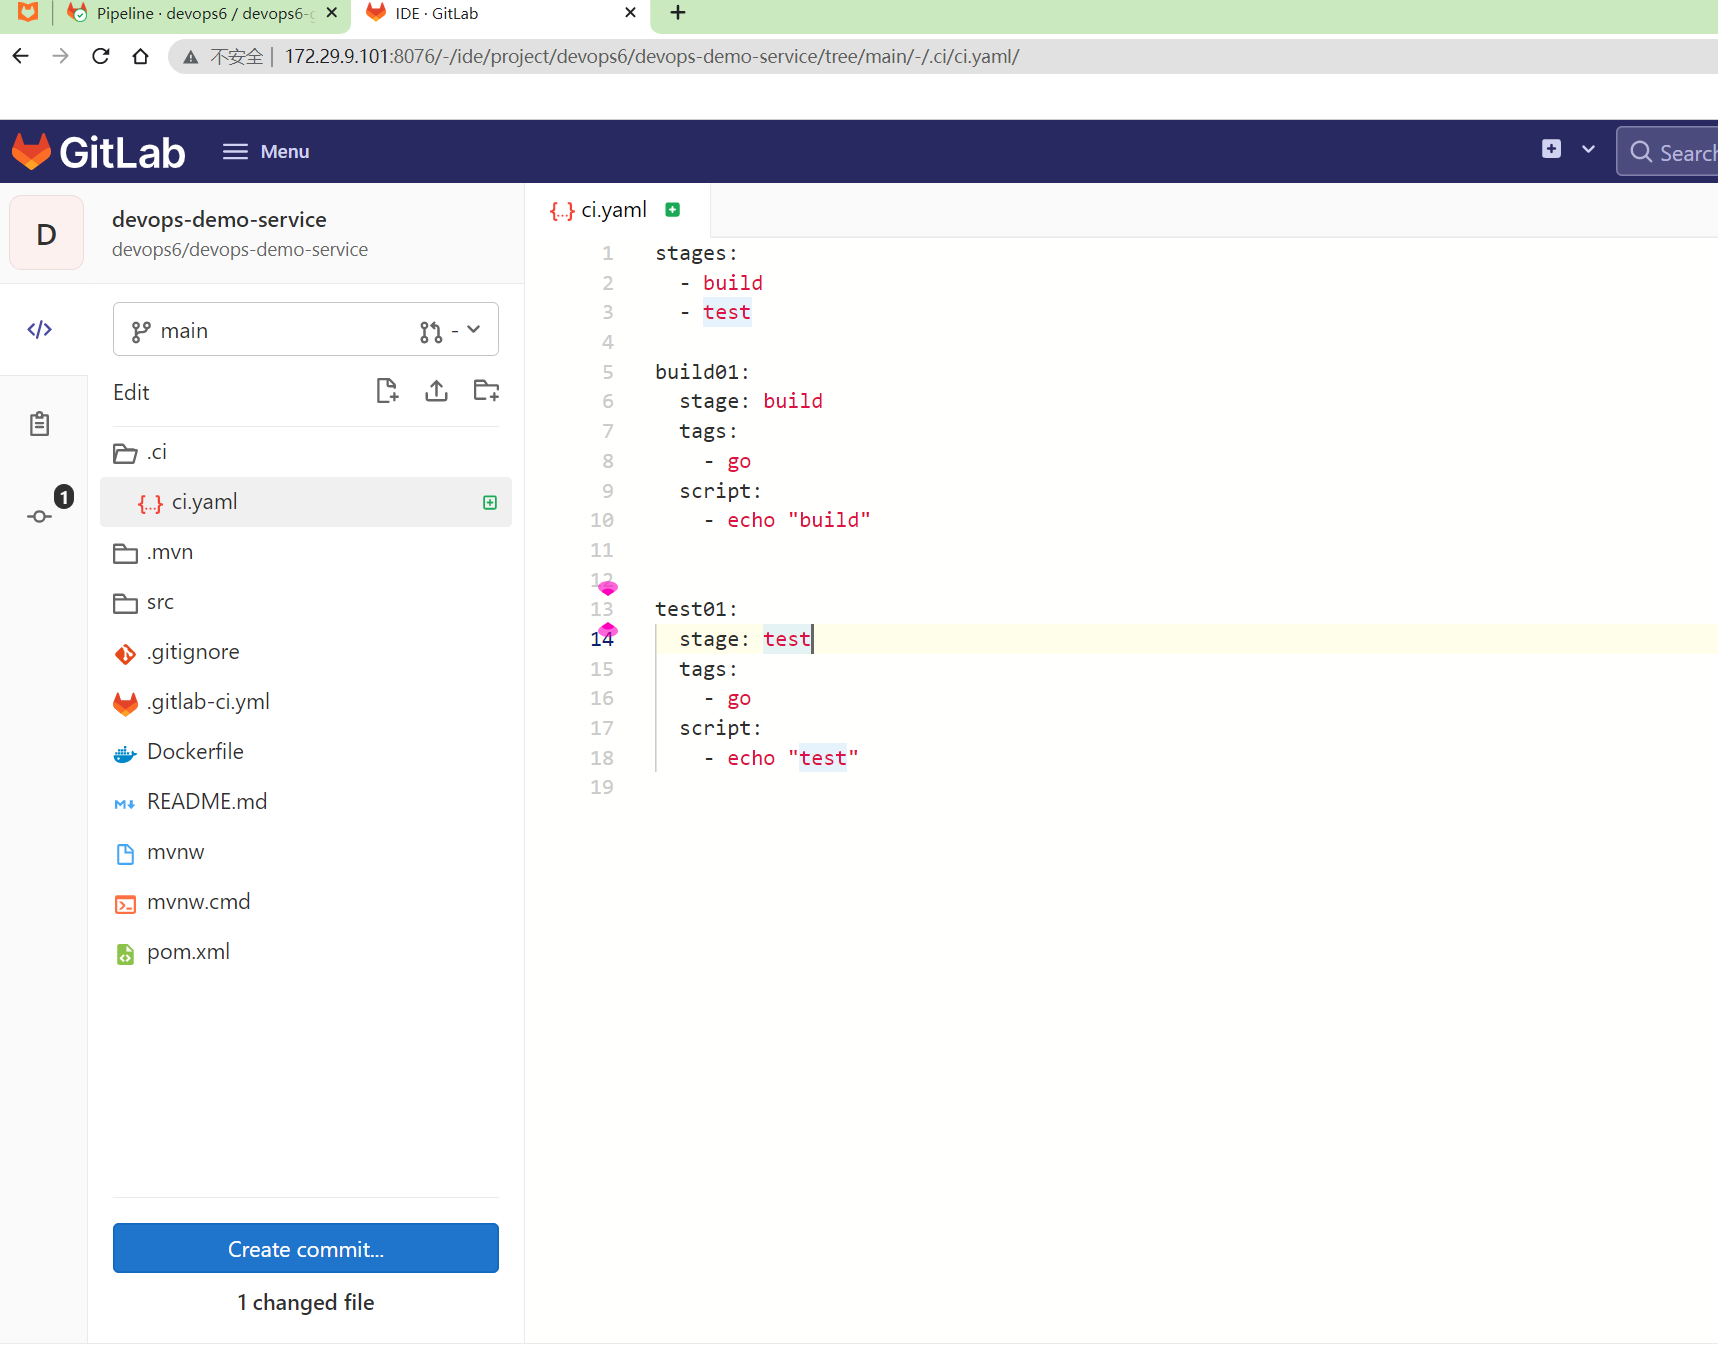The height and width of the screenshot is (1346, 1718).
Task: Click the xml icon beside pom.xml
Action: click(x=125, y=954)
